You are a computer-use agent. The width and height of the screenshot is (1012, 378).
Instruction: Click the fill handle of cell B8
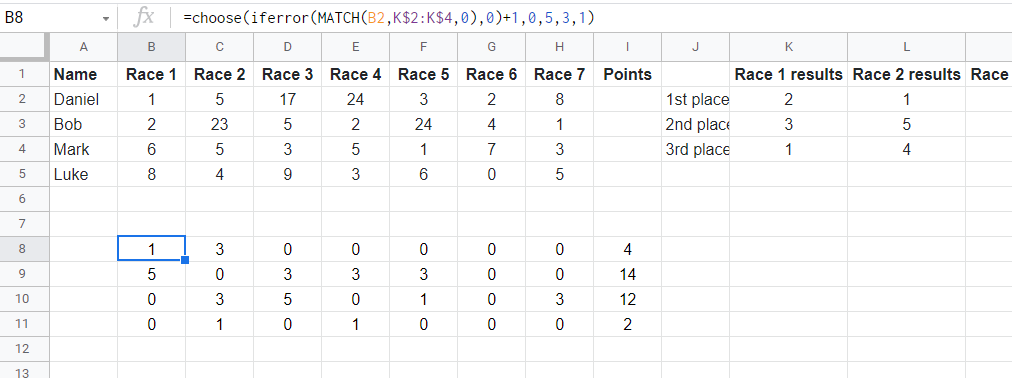[x=185, y=260]
